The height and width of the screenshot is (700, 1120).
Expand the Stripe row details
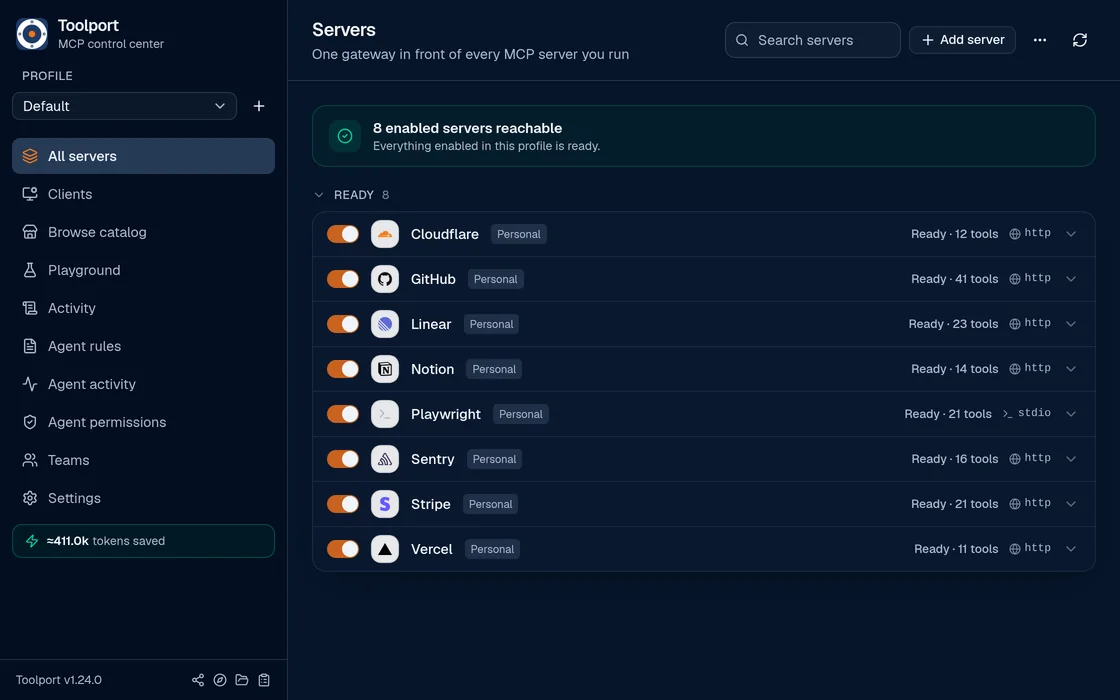click(1071, 504)
